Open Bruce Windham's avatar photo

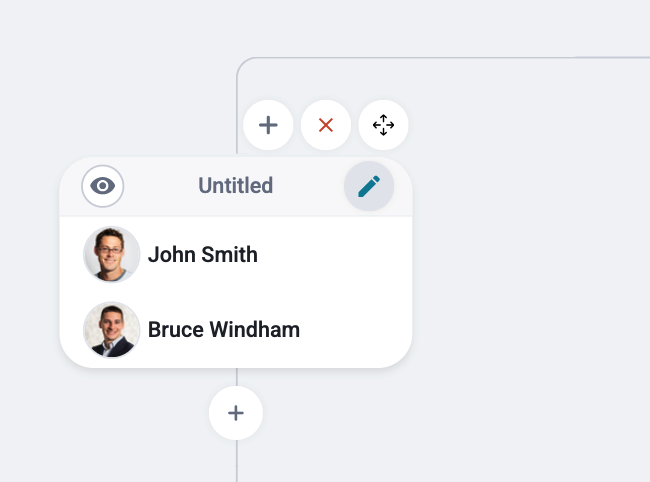[112, 329]
